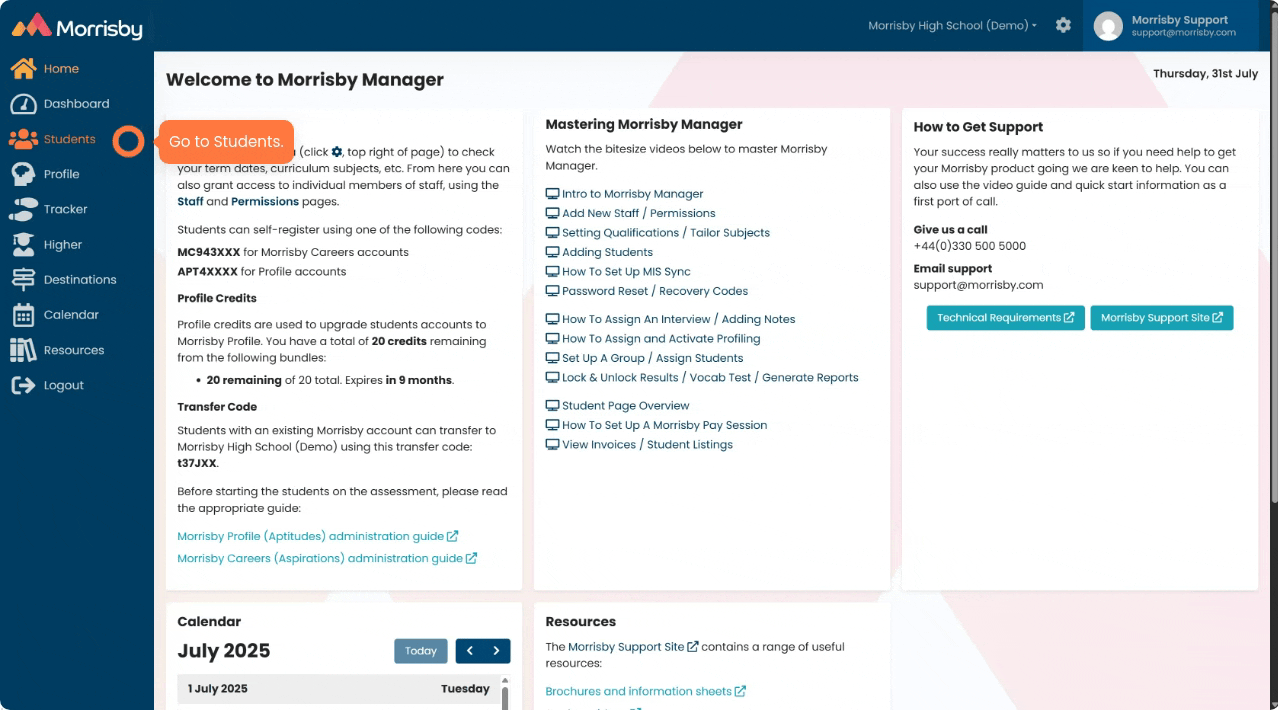Go to previous calendar month
Image resolution: width=1278 pixels, height=710 pixels.
pos(469,651)
